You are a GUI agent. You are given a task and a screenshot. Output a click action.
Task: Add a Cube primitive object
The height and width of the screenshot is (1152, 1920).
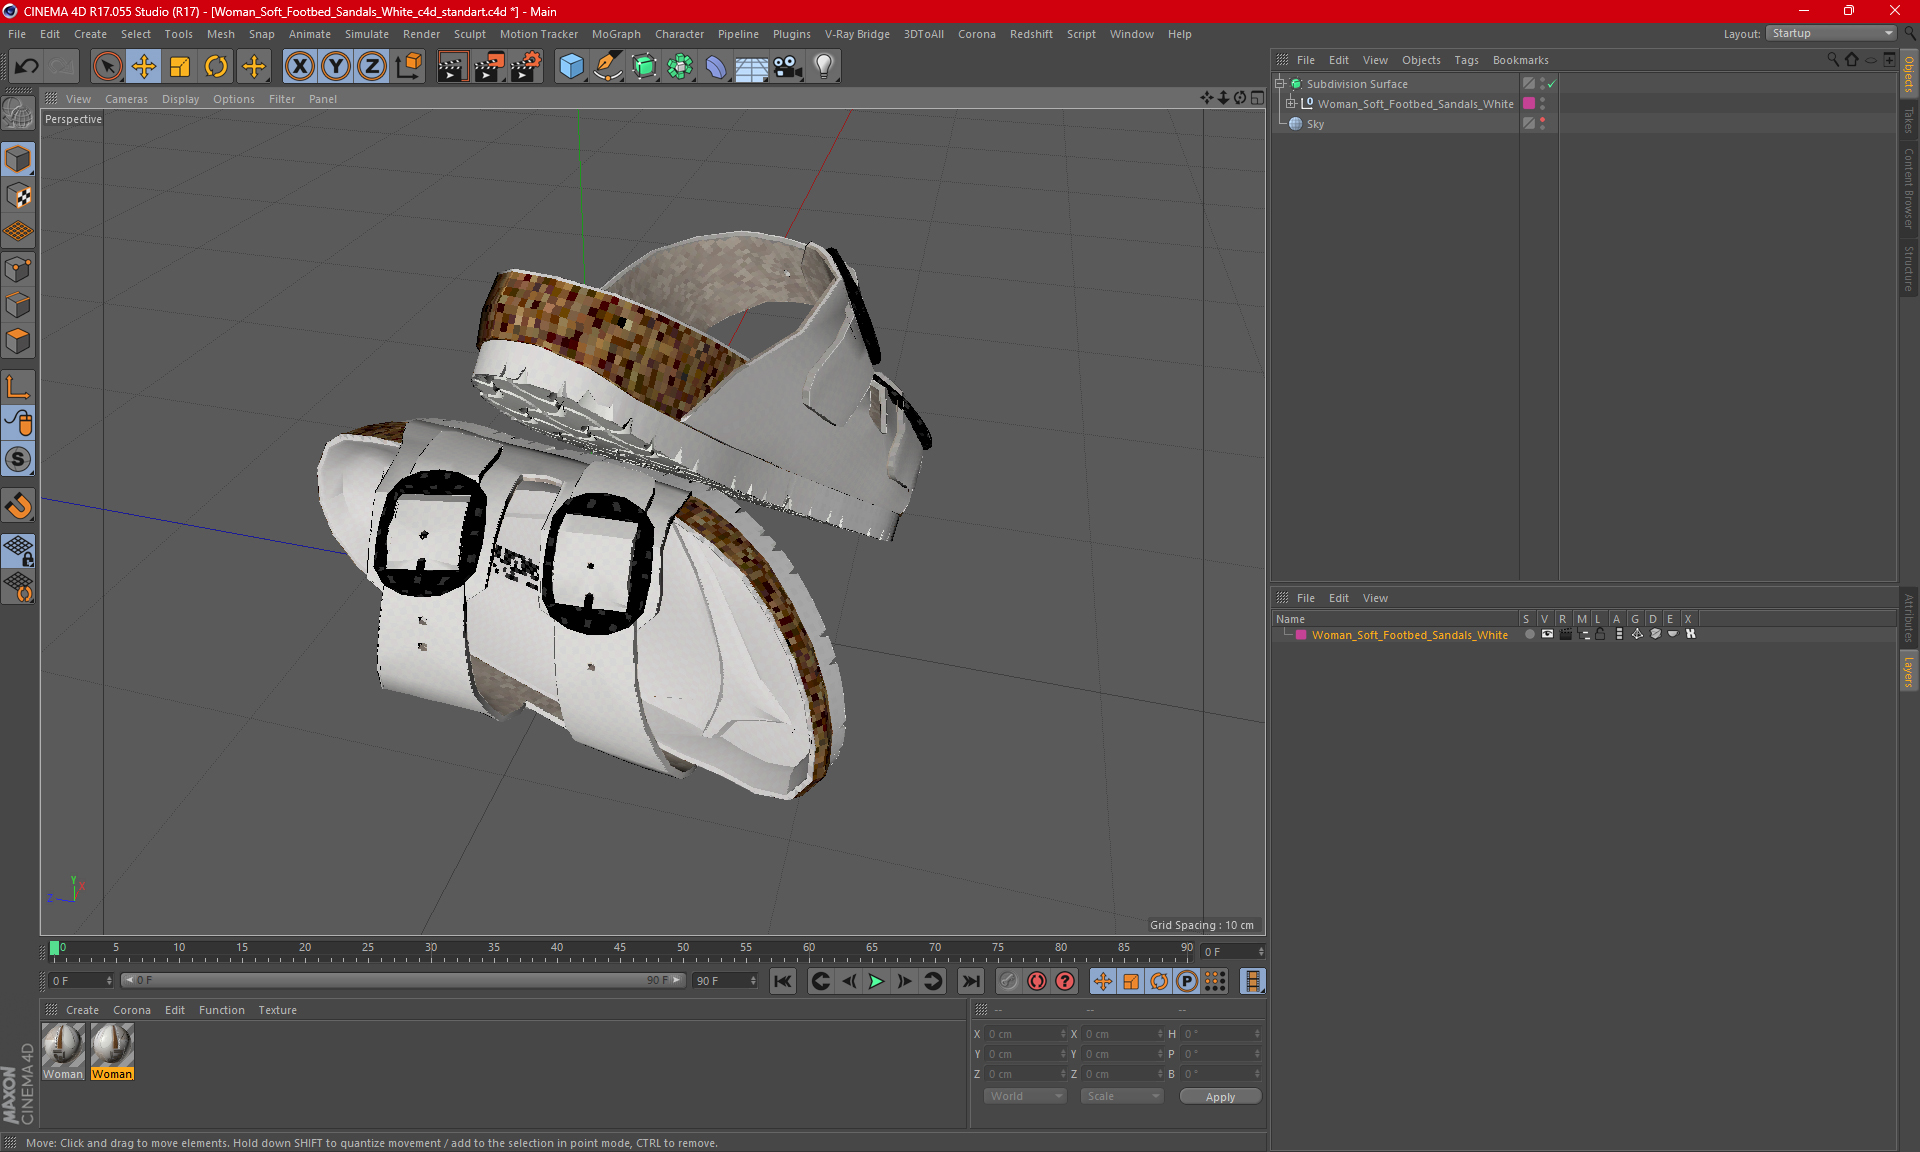[x=571, y=67]
